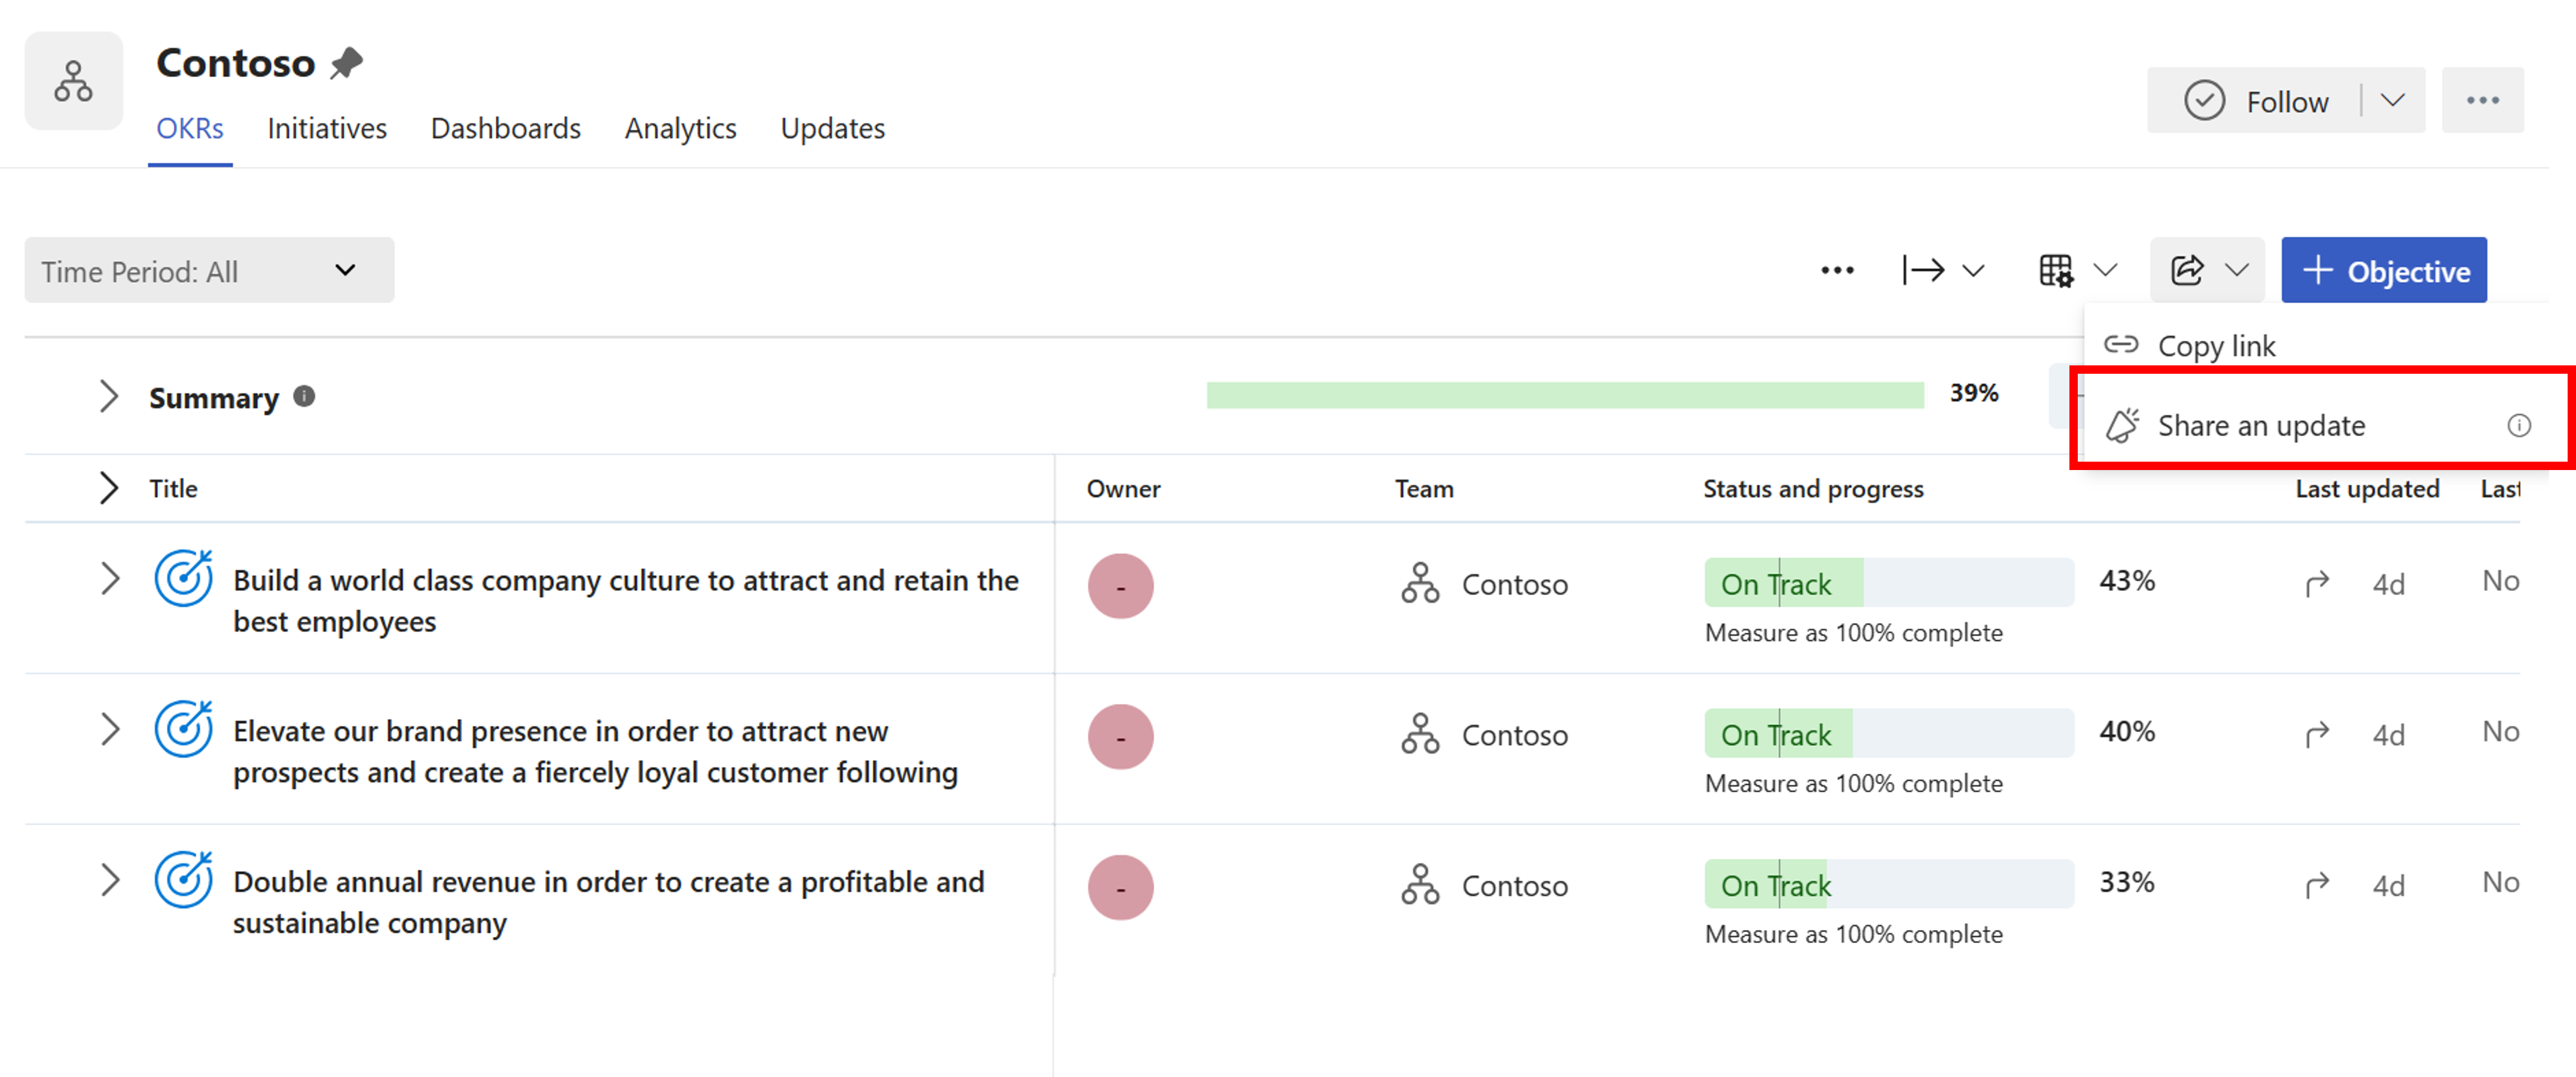The height and width of the screenshot is (1077, 2576).
Task: Click the Title column header text
Action: [174, 489]
